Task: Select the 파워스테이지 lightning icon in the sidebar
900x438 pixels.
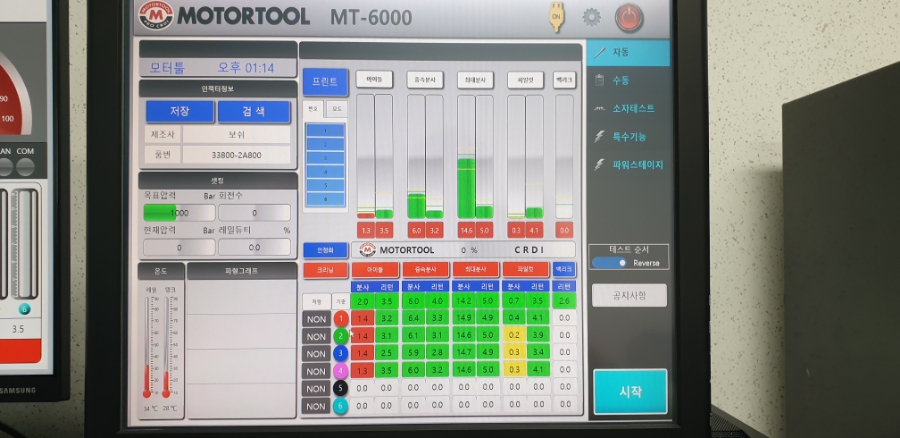Action: [600, 165]
